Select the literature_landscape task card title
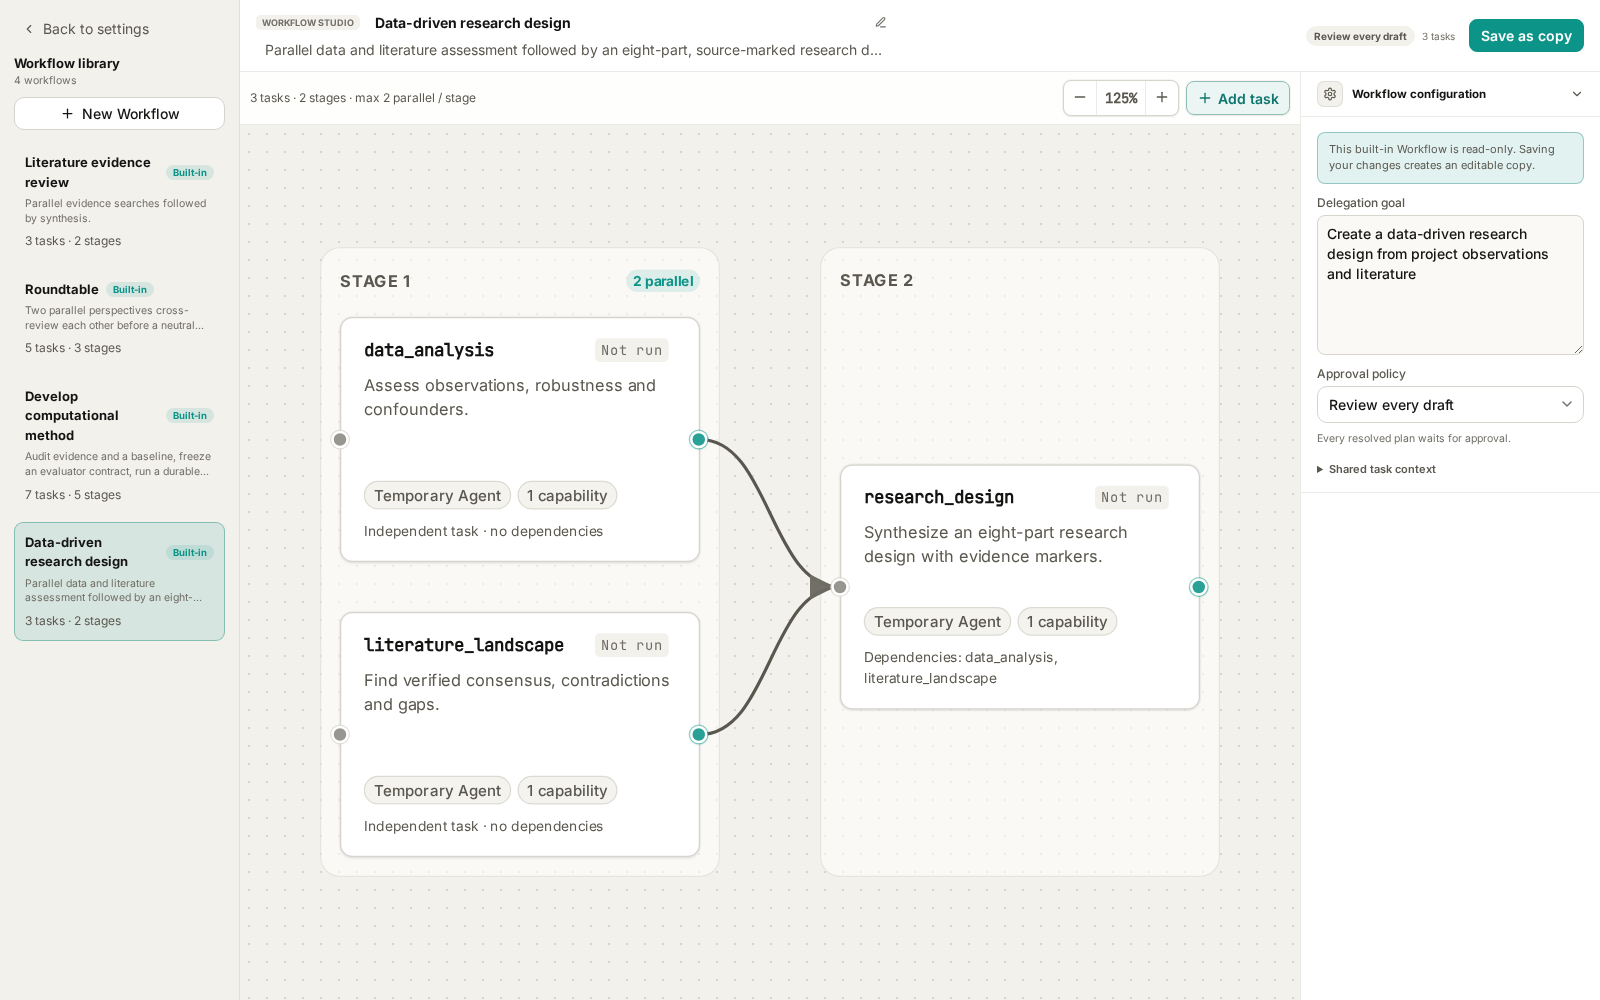Screen dimensions: 1600x1000 464,645
